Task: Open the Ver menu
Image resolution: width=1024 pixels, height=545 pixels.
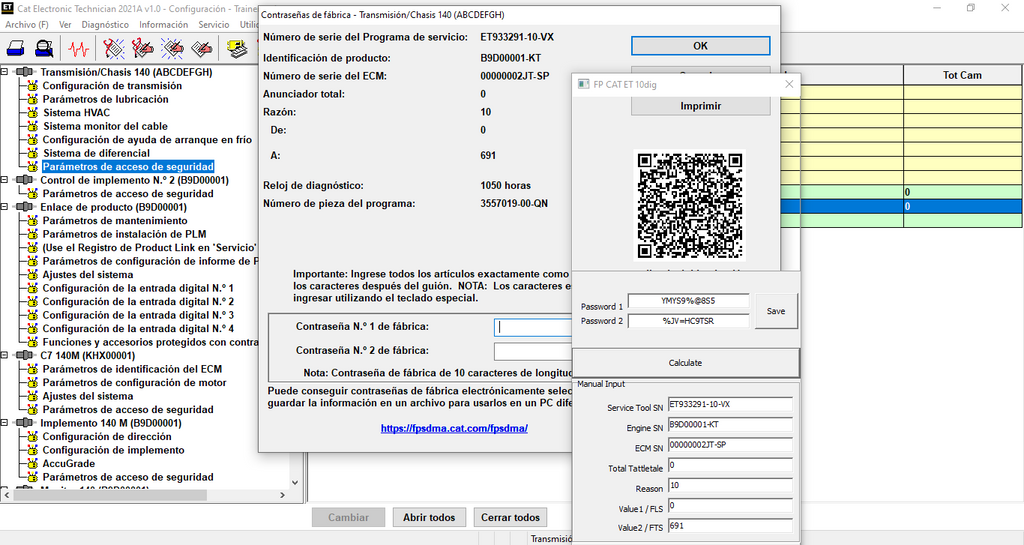Action: pos(65,24)
